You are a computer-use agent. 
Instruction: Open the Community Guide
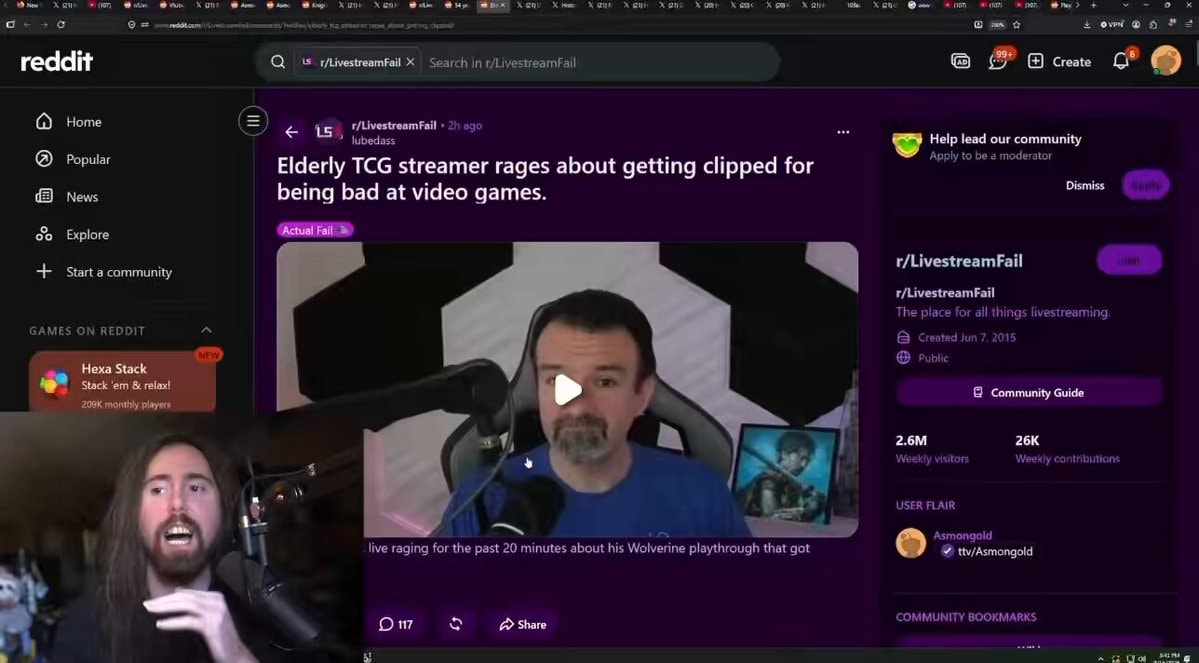(1029, 392)
